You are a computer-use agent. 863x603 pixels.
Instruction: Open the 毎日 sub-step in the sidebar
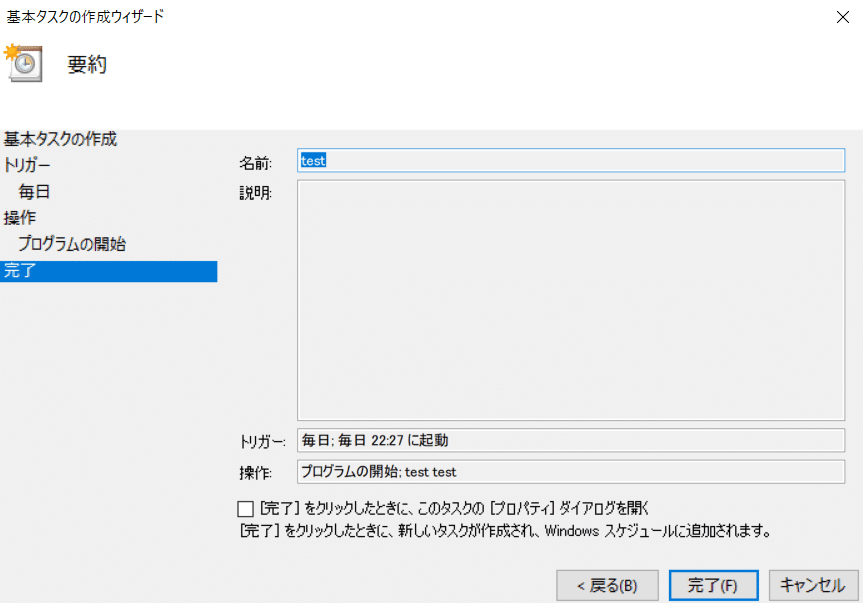(x=34, y=191)
